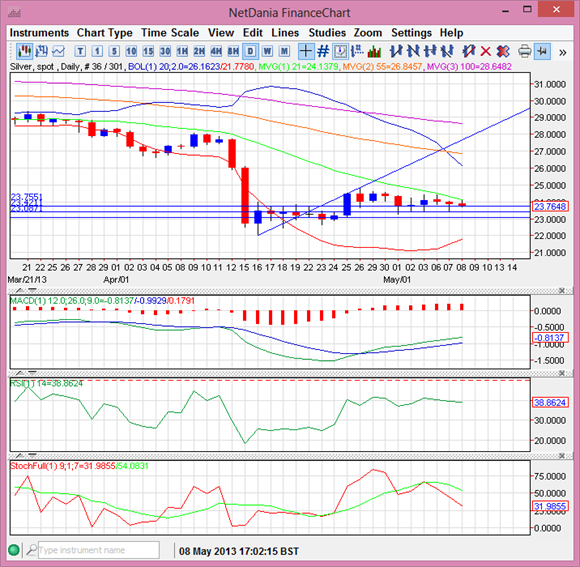Select the candlestick chart type icon
This screenshot has height=567, width=580.
[24, 51]
